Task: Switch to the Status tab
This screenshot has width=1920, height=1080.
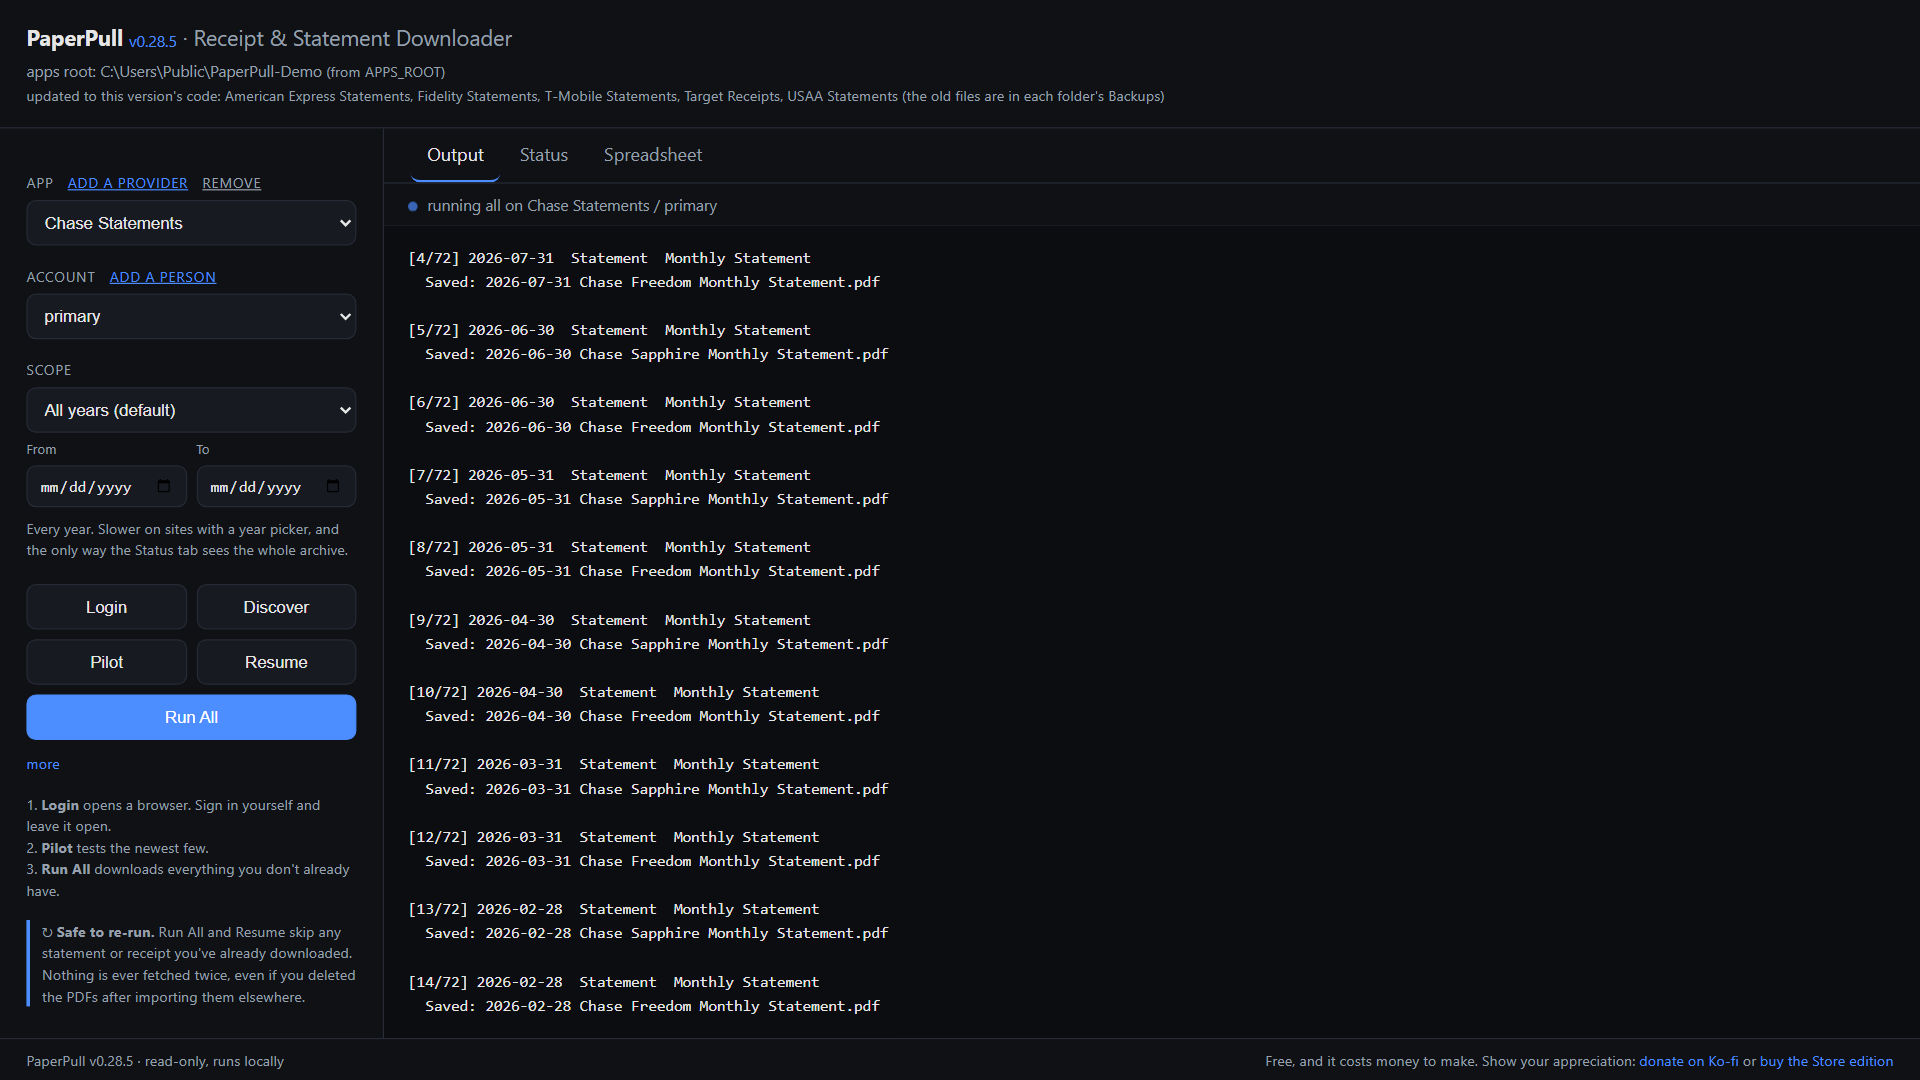Action: click(544, 155)
